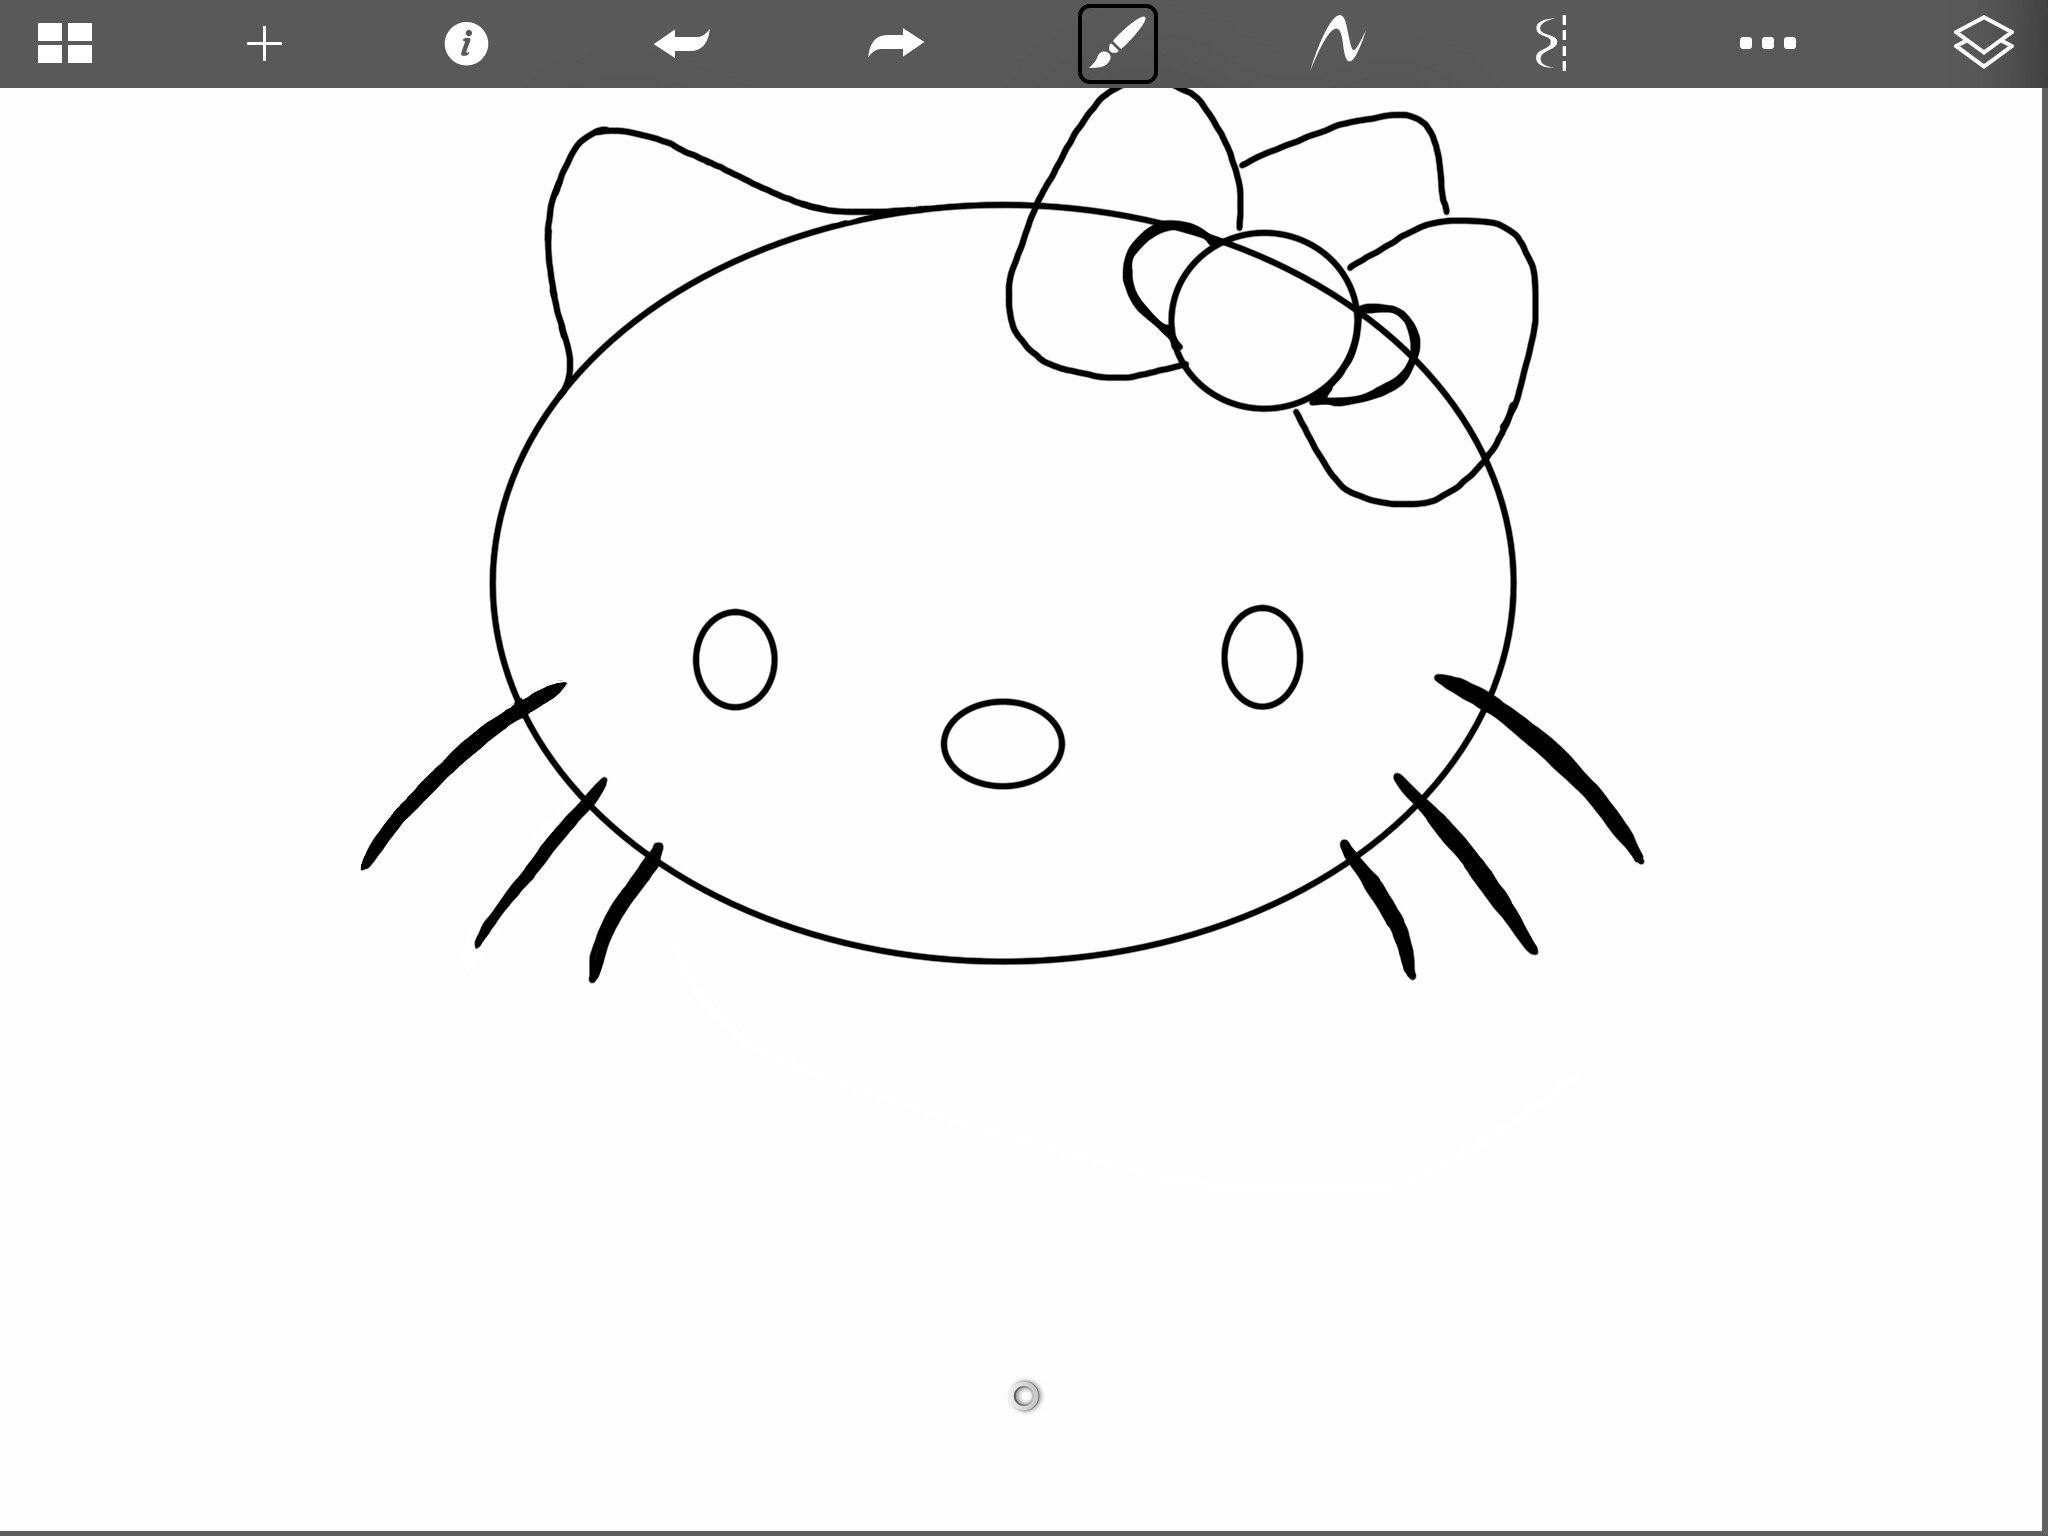
Task: Tap the center circle of the bow
Action: click(x=1263, y=320)
